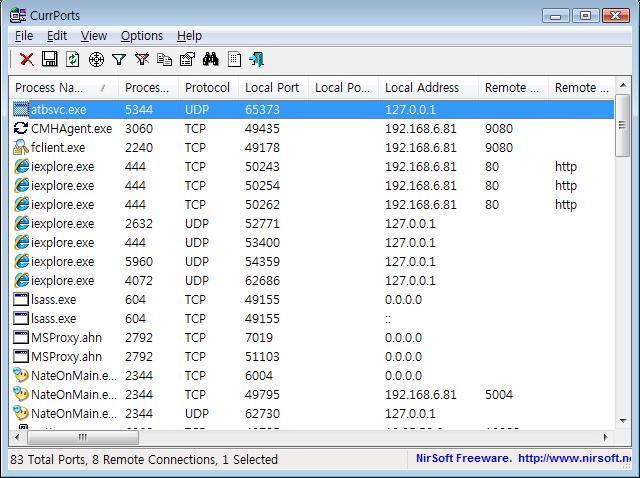
Task: Click the funnel filter toolbar icon
Action: (x=119, y=60)
